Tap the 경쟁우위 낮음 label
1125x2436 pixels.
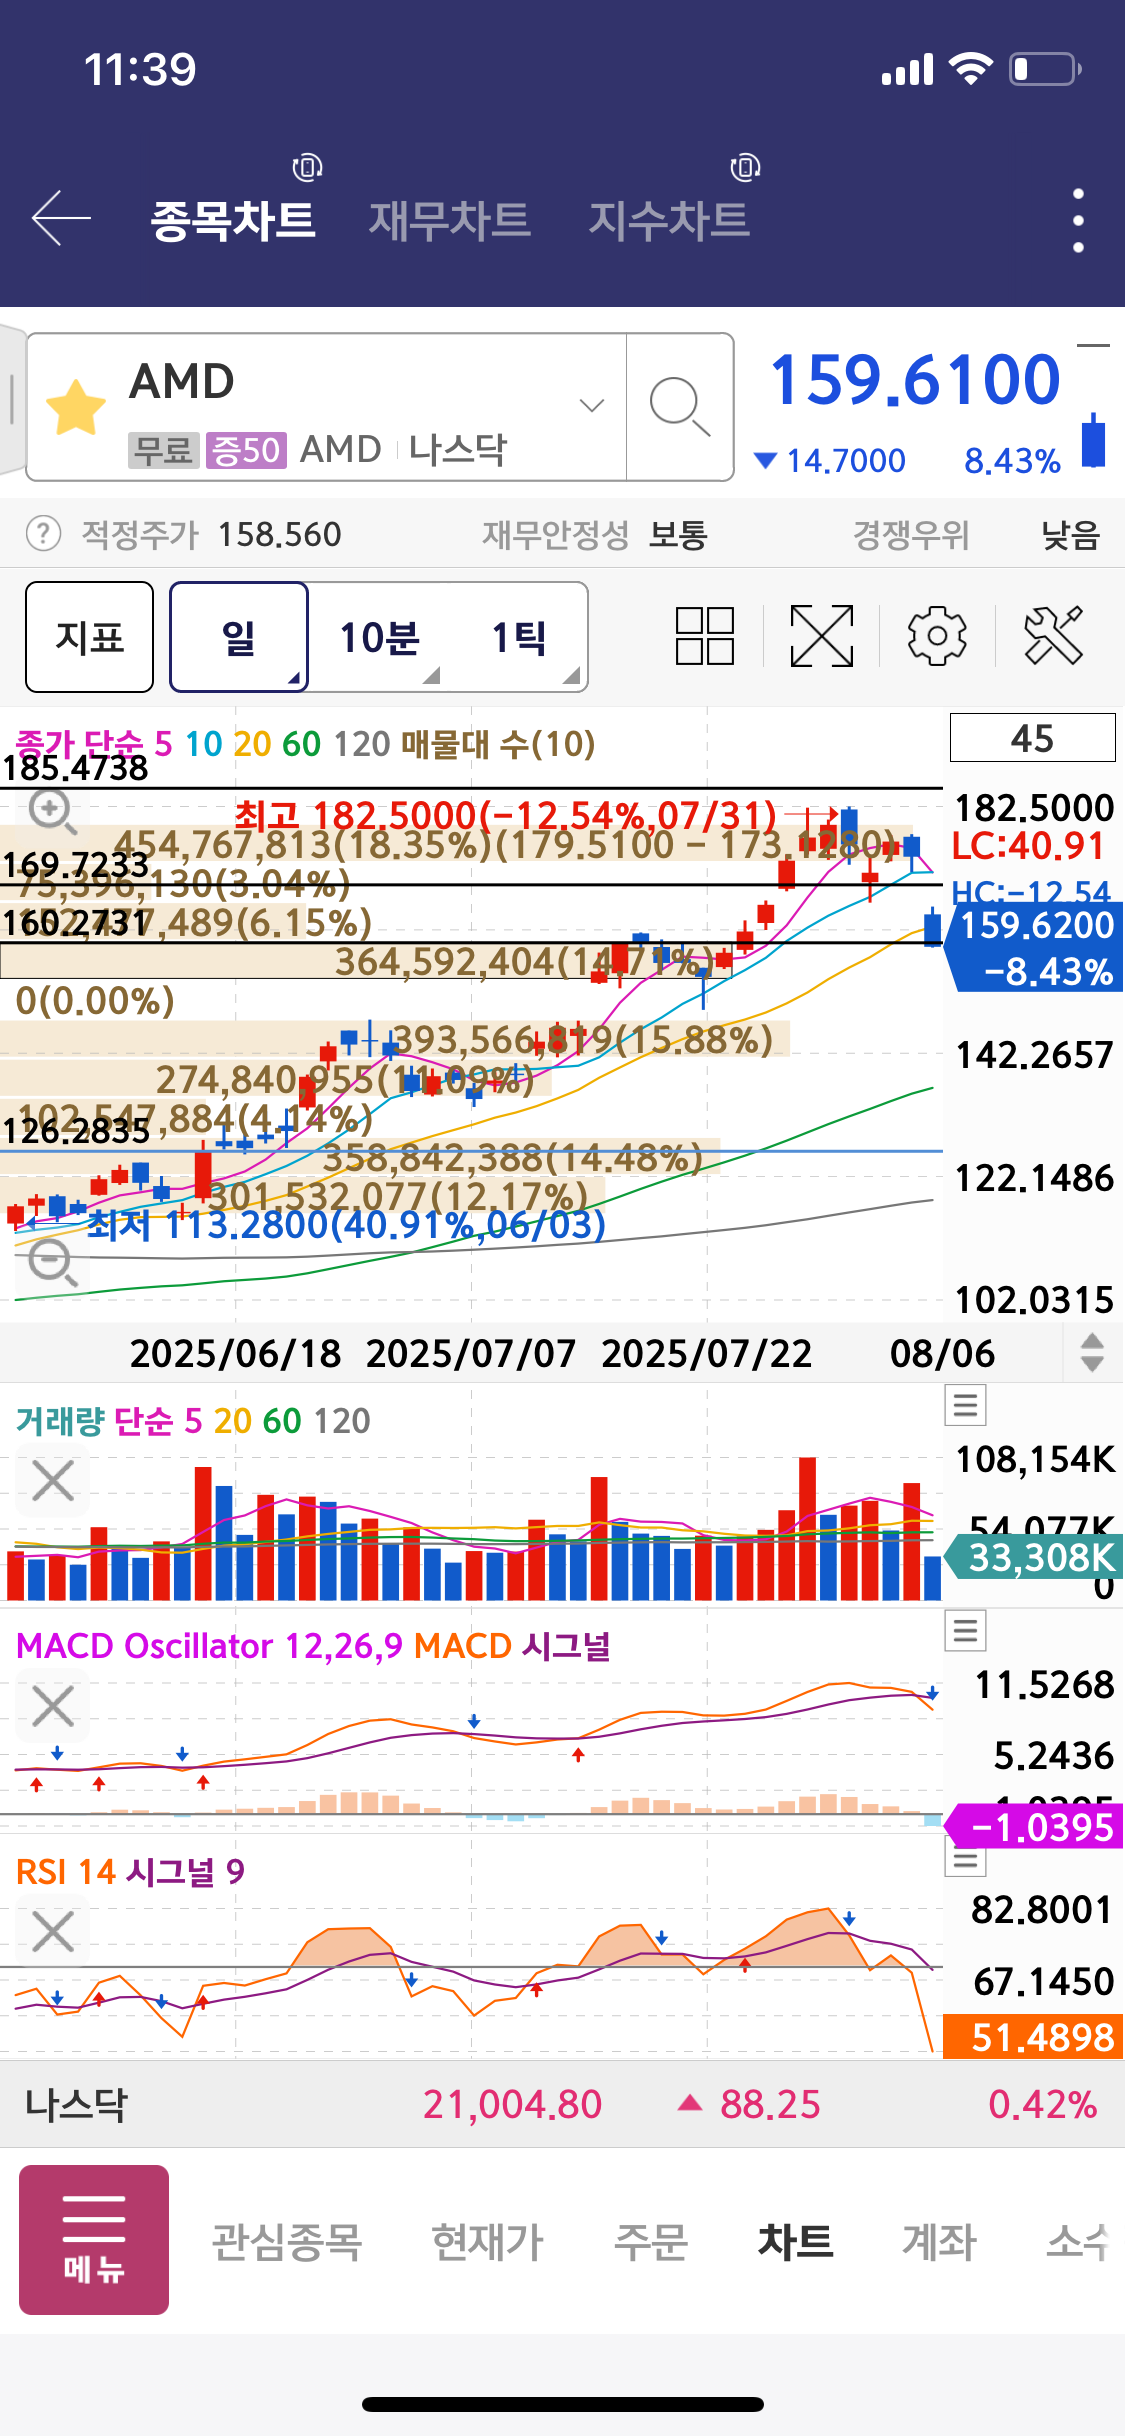[976, 534]
